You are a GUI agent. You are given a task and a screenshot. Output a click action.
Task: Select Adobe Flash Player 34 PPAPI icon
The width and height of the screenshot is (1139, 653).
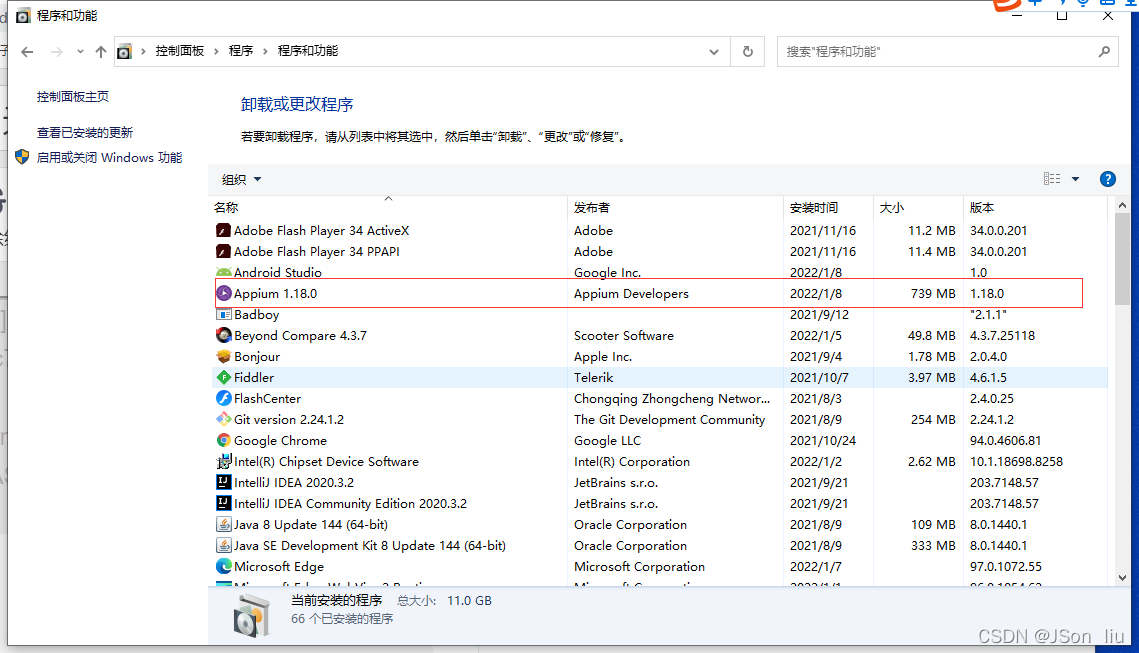[x=224, y=252]
